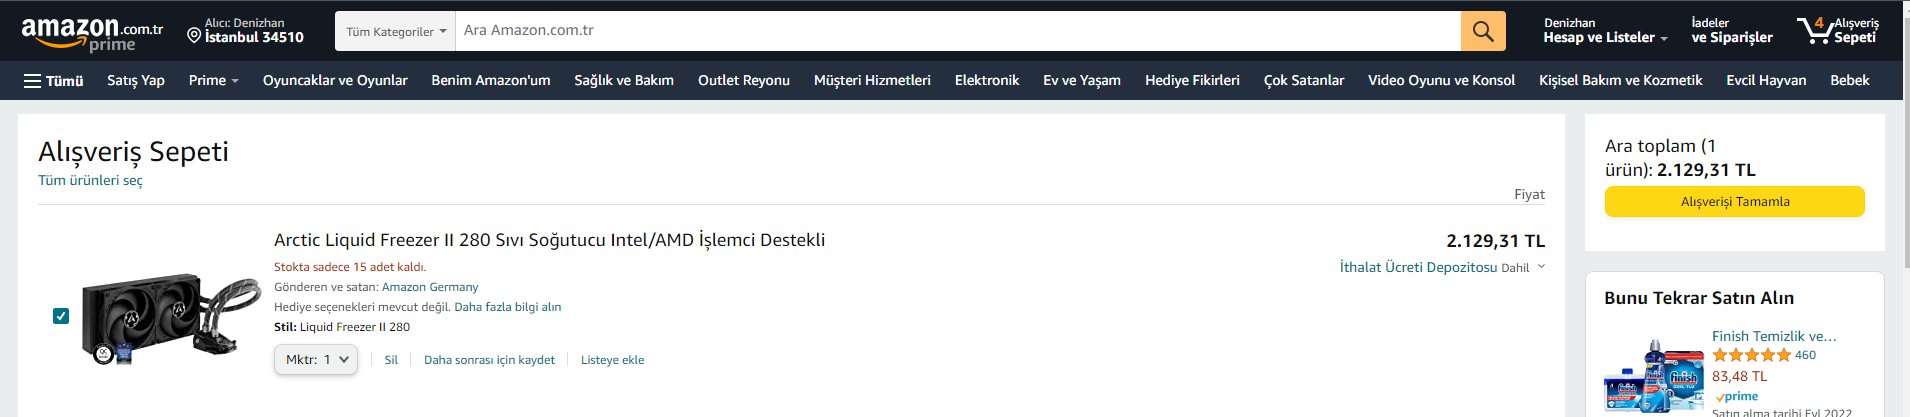Click Daha sonrası için kaydet link
1910x417 pixels.
(489, 360)
